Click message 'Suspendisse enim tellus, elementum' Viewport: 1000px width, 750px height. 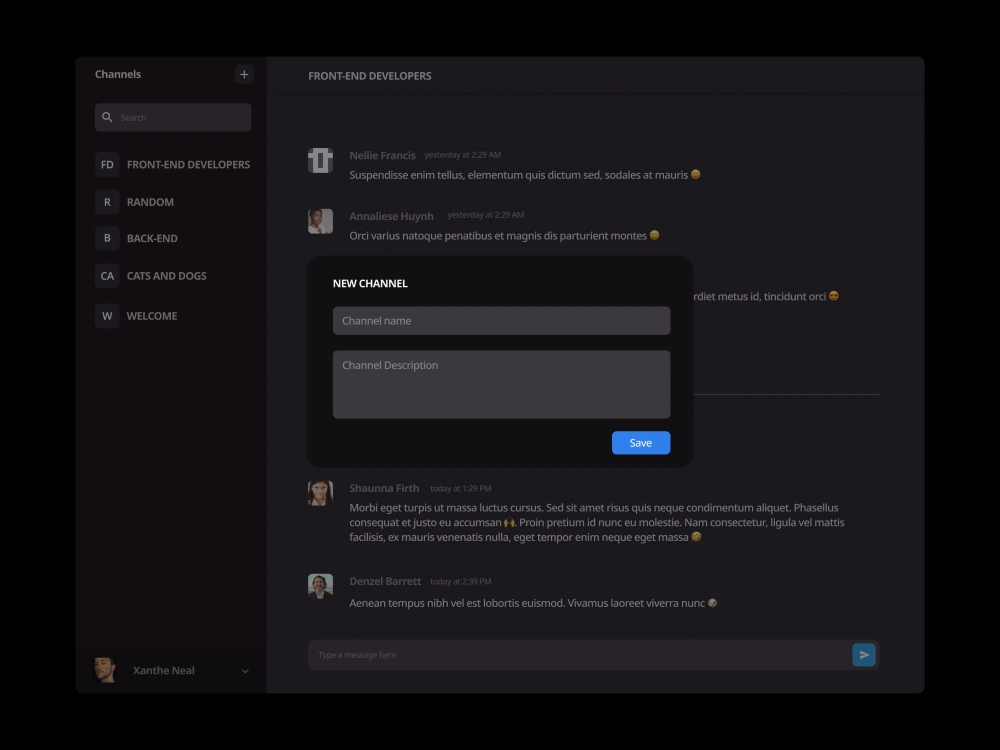525,175
